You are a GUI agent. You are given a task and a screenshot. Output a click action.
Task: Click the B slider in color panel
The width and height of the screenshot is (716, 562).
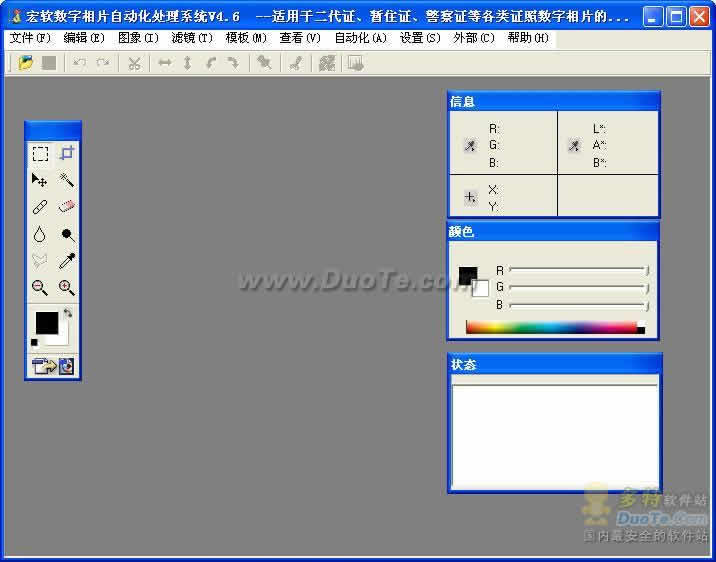click(x=579, y=305)
